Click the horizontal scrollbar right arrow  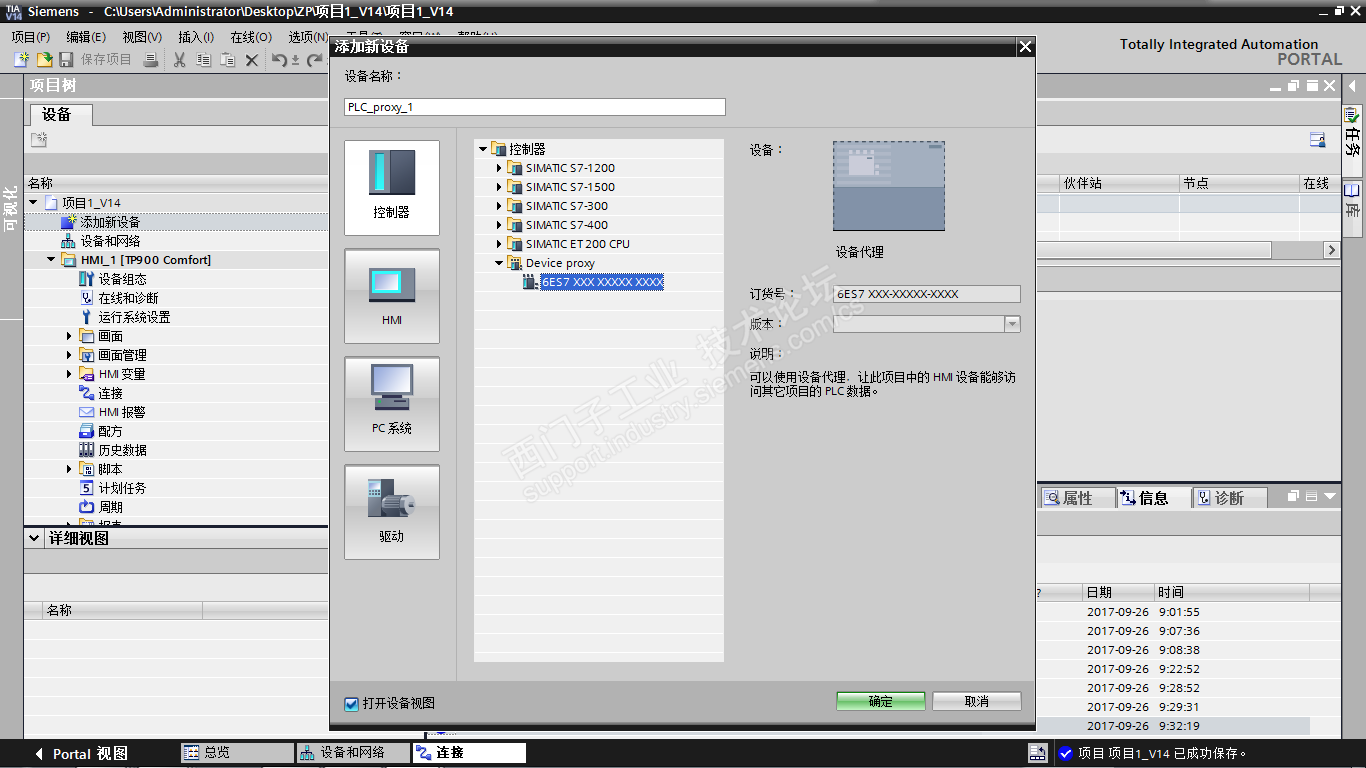pos(1331,250)
